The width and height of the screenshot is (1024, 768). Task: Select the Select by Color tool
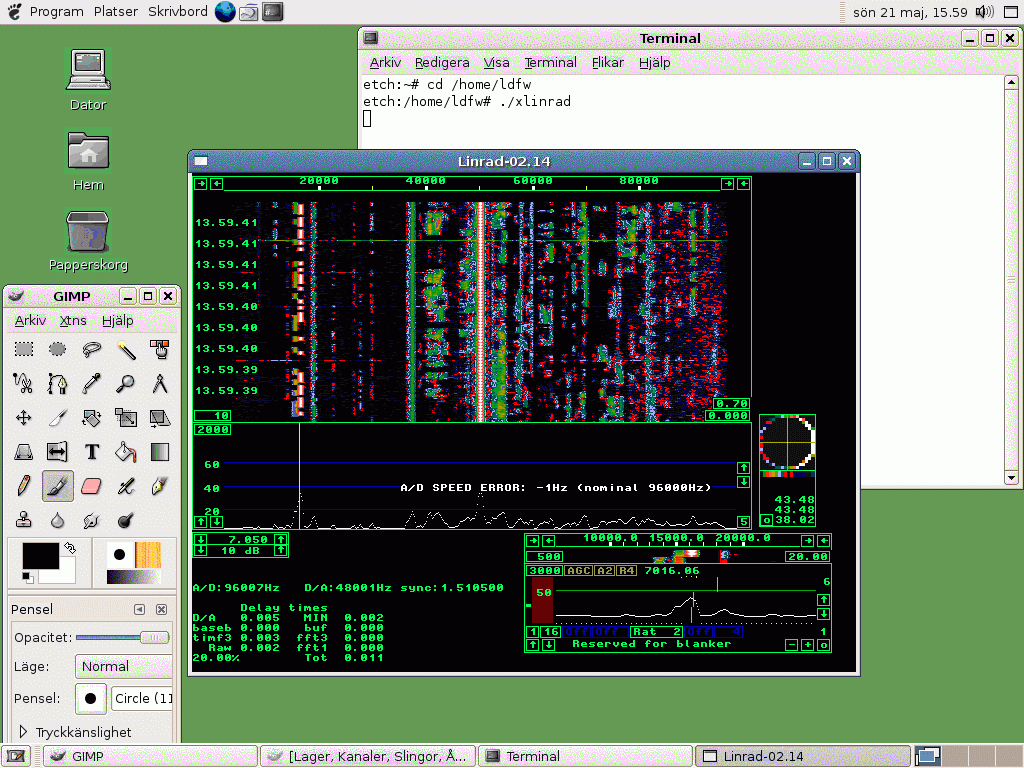click(x=159, y=349)
